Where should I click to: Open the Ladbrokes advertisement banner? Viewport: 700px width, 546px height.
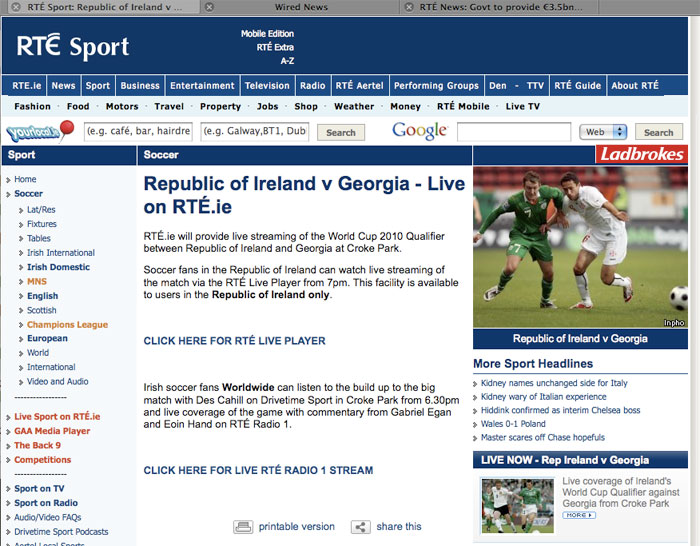click(x=641, y=155)
